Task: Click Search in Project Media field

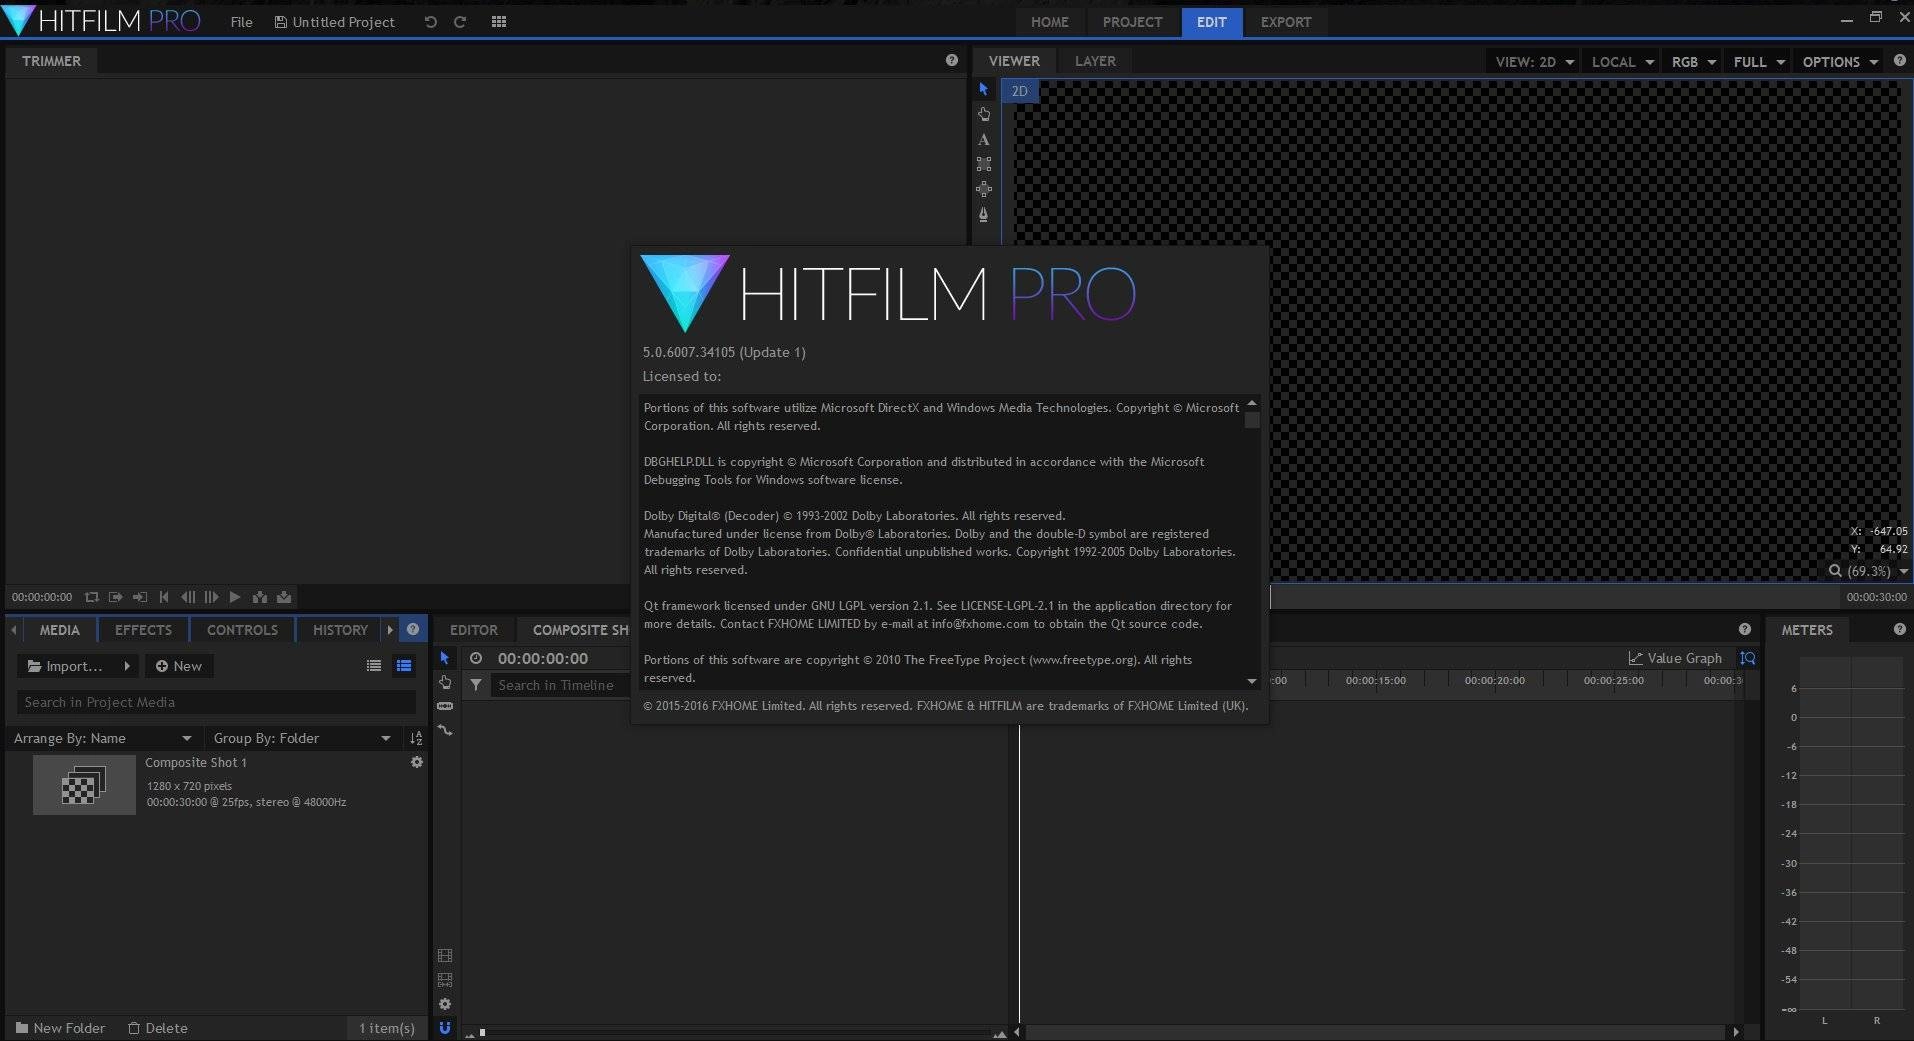Action: 216,702
